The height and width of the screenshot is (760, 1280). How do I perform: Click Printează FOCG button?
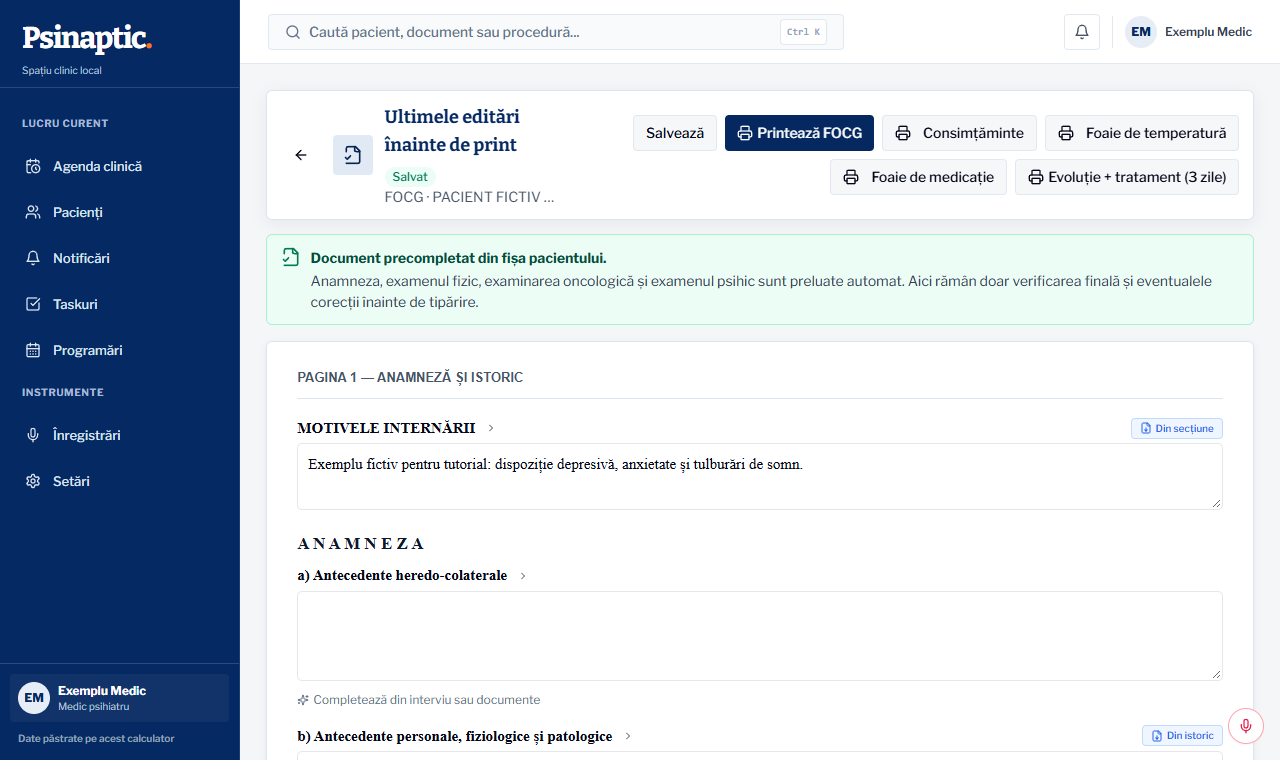799,133
